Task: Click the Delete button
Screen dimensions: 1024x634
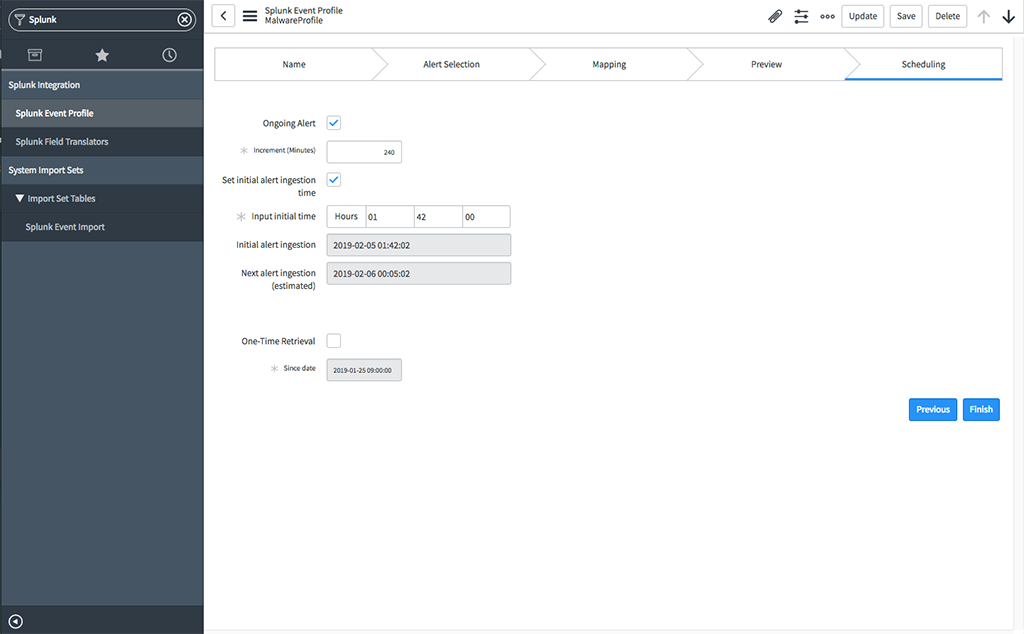Action: click(x=948, y=16)
